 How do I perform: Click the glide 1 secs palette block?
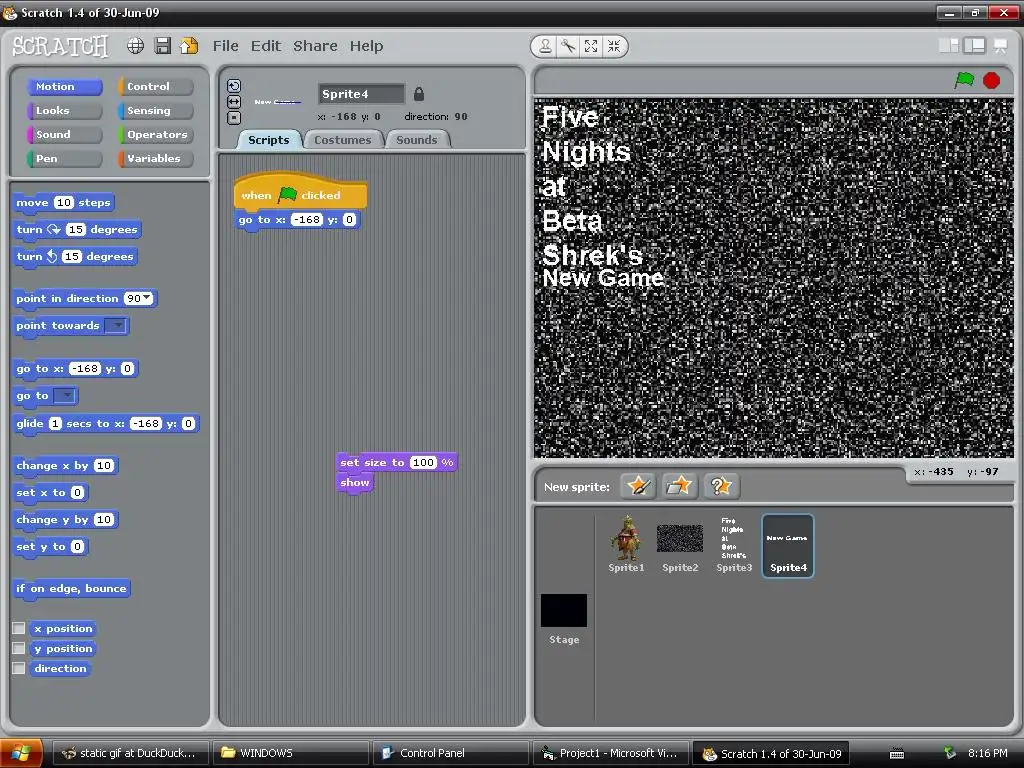point(106,424)
